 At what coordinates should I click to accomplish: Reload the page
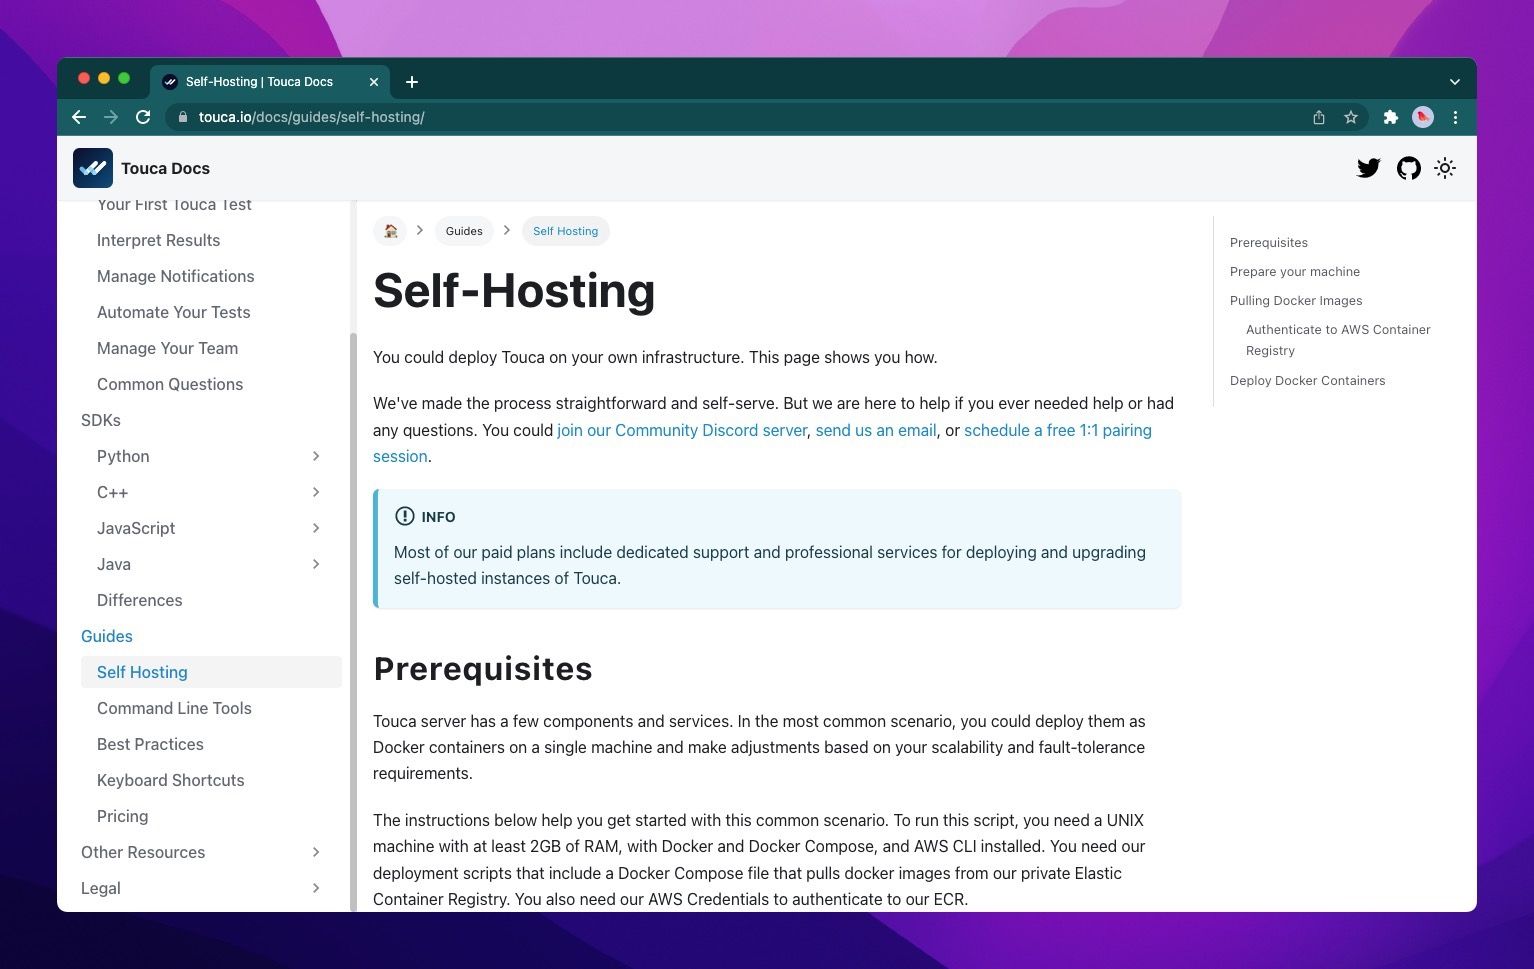pyautogui.click(x=143, y=117)
